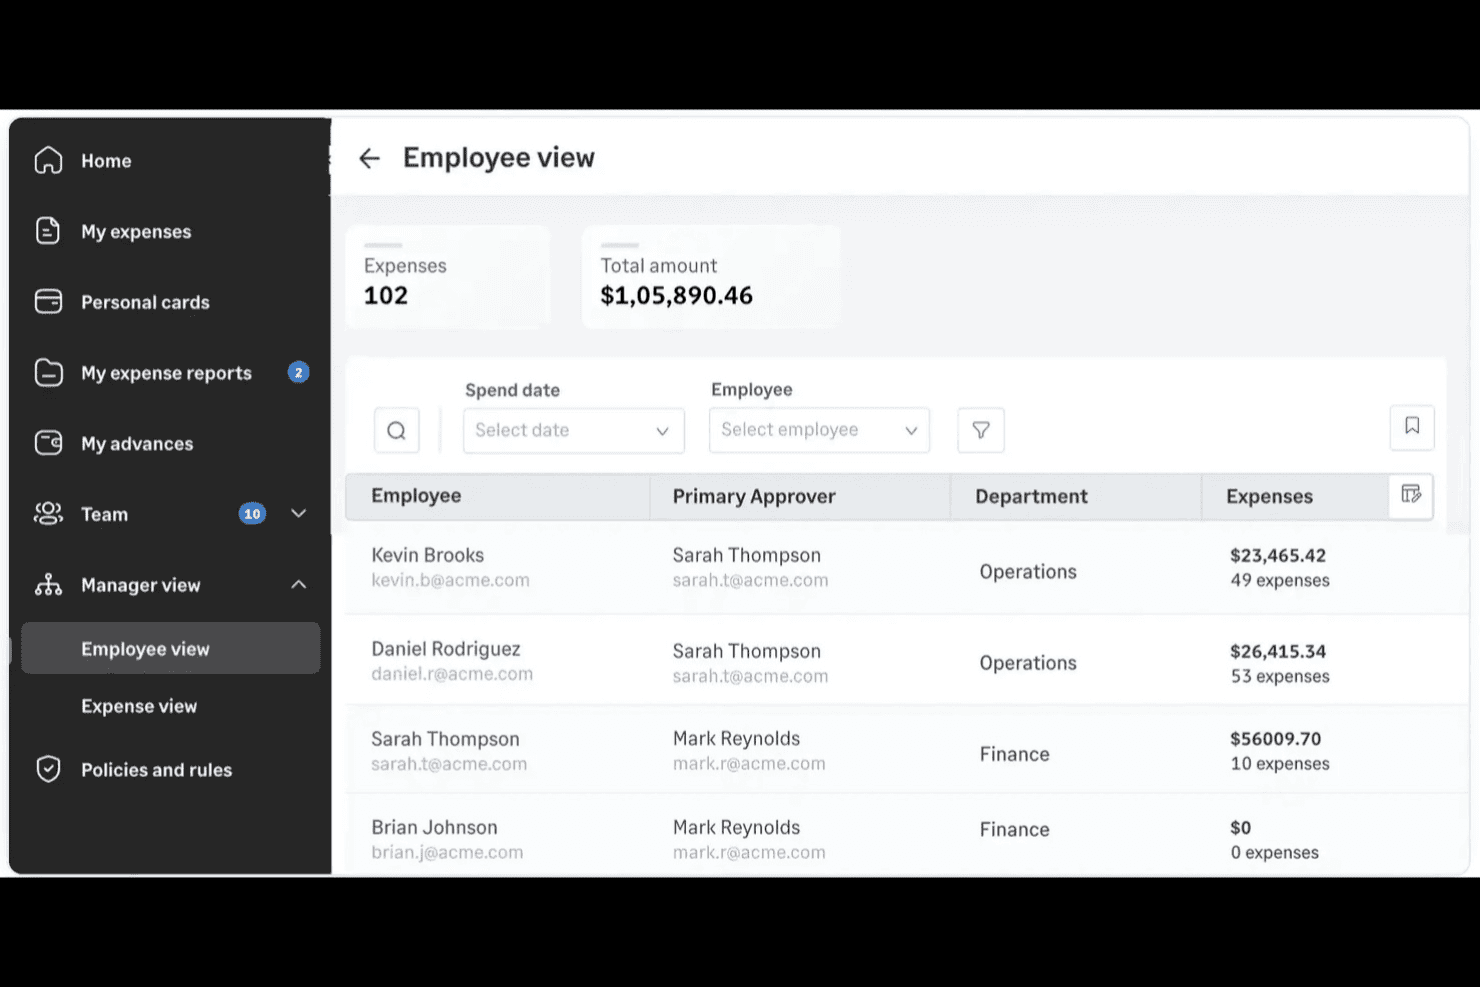Go to My expenses

coord(136,232)
